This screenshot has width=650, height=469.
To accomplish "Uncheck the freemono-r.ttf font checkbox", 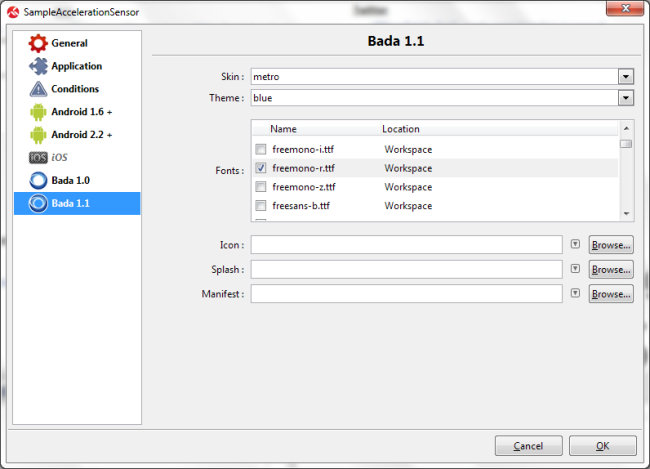I will point(261,168).
